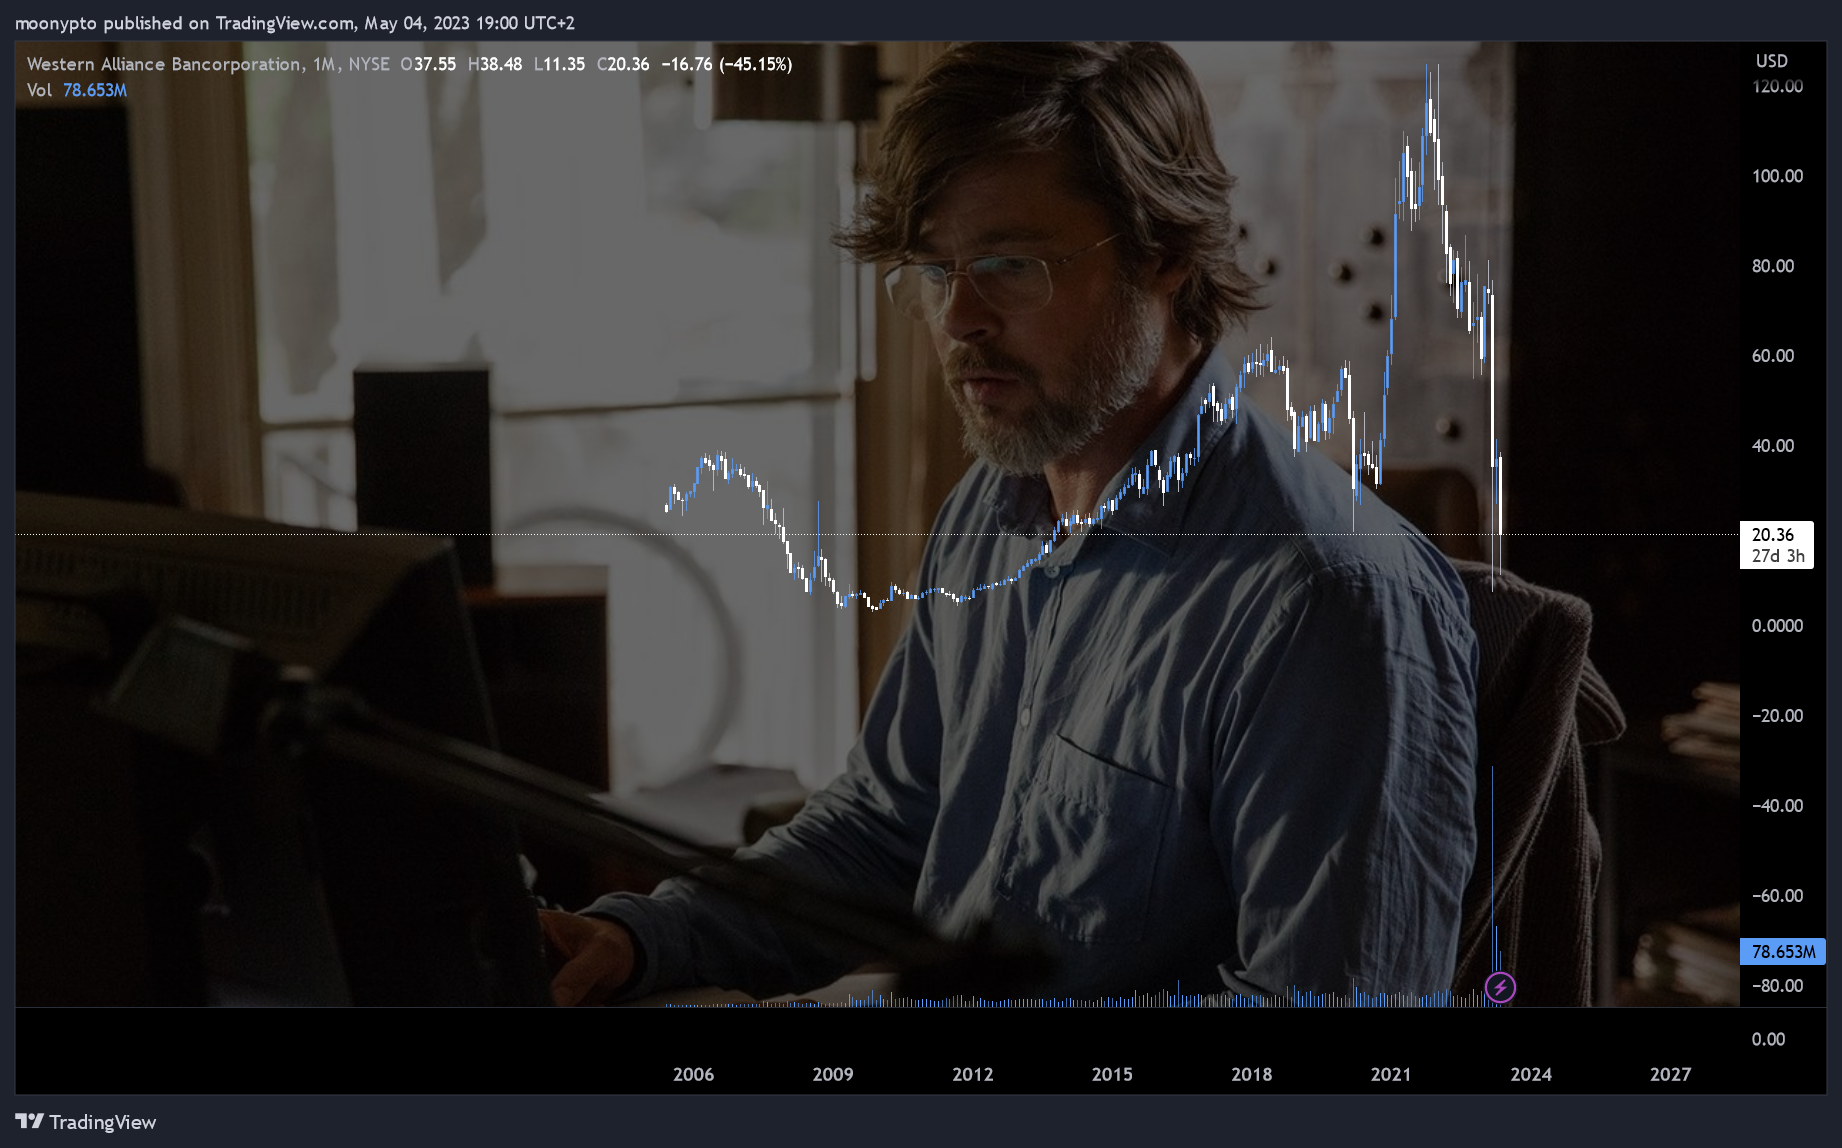Click the 27d 3h countdown label
This screenshot has height=1148, width=1842.
tap(1778, 556)
